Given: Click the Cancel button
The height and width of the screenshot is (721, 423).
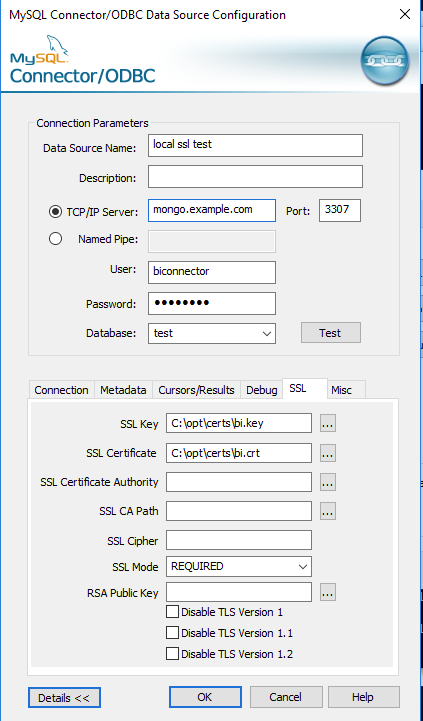Looking at the screenshot, I should tap(286, 697).
